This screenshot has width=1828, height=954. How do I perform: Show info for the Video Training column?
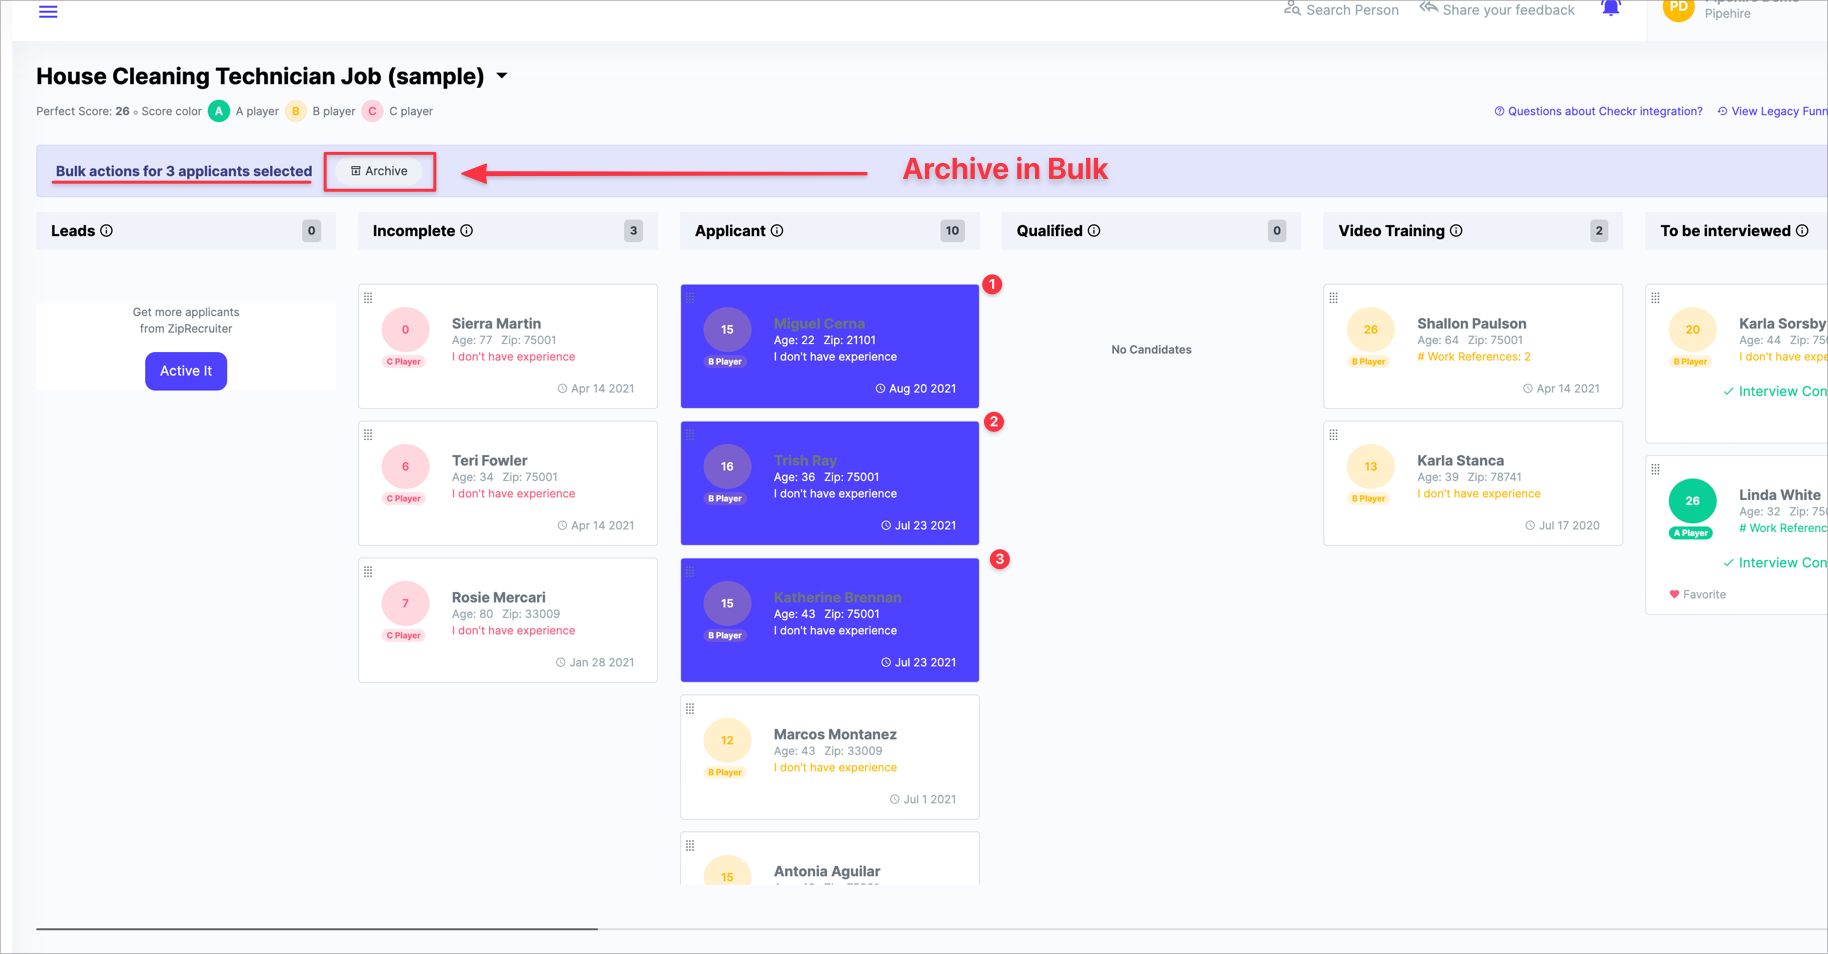pos(1456,231)
